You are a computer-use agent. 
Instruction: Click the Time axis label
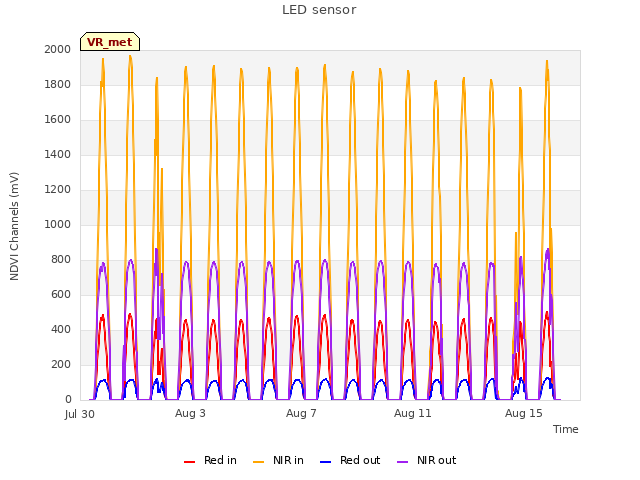[566, 429]
